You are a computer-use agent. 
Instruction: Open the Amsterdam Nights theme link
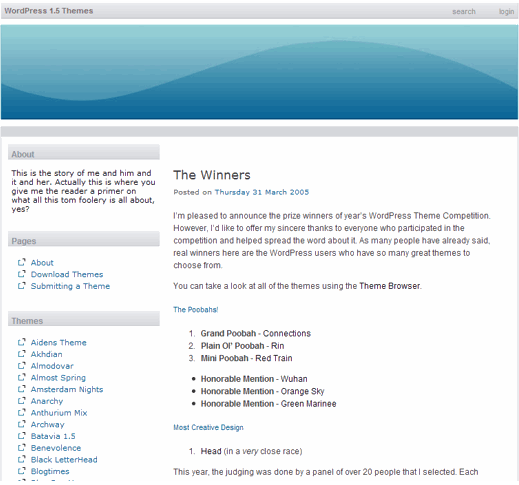[x=67, y=389]
